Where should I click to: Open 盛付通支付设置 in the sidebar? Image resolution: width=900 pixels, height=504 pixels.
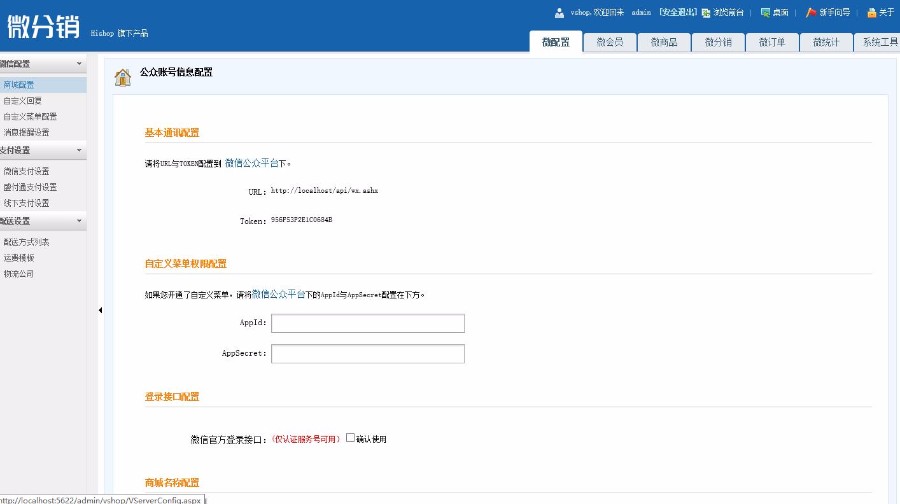click(x=30, y=187)
